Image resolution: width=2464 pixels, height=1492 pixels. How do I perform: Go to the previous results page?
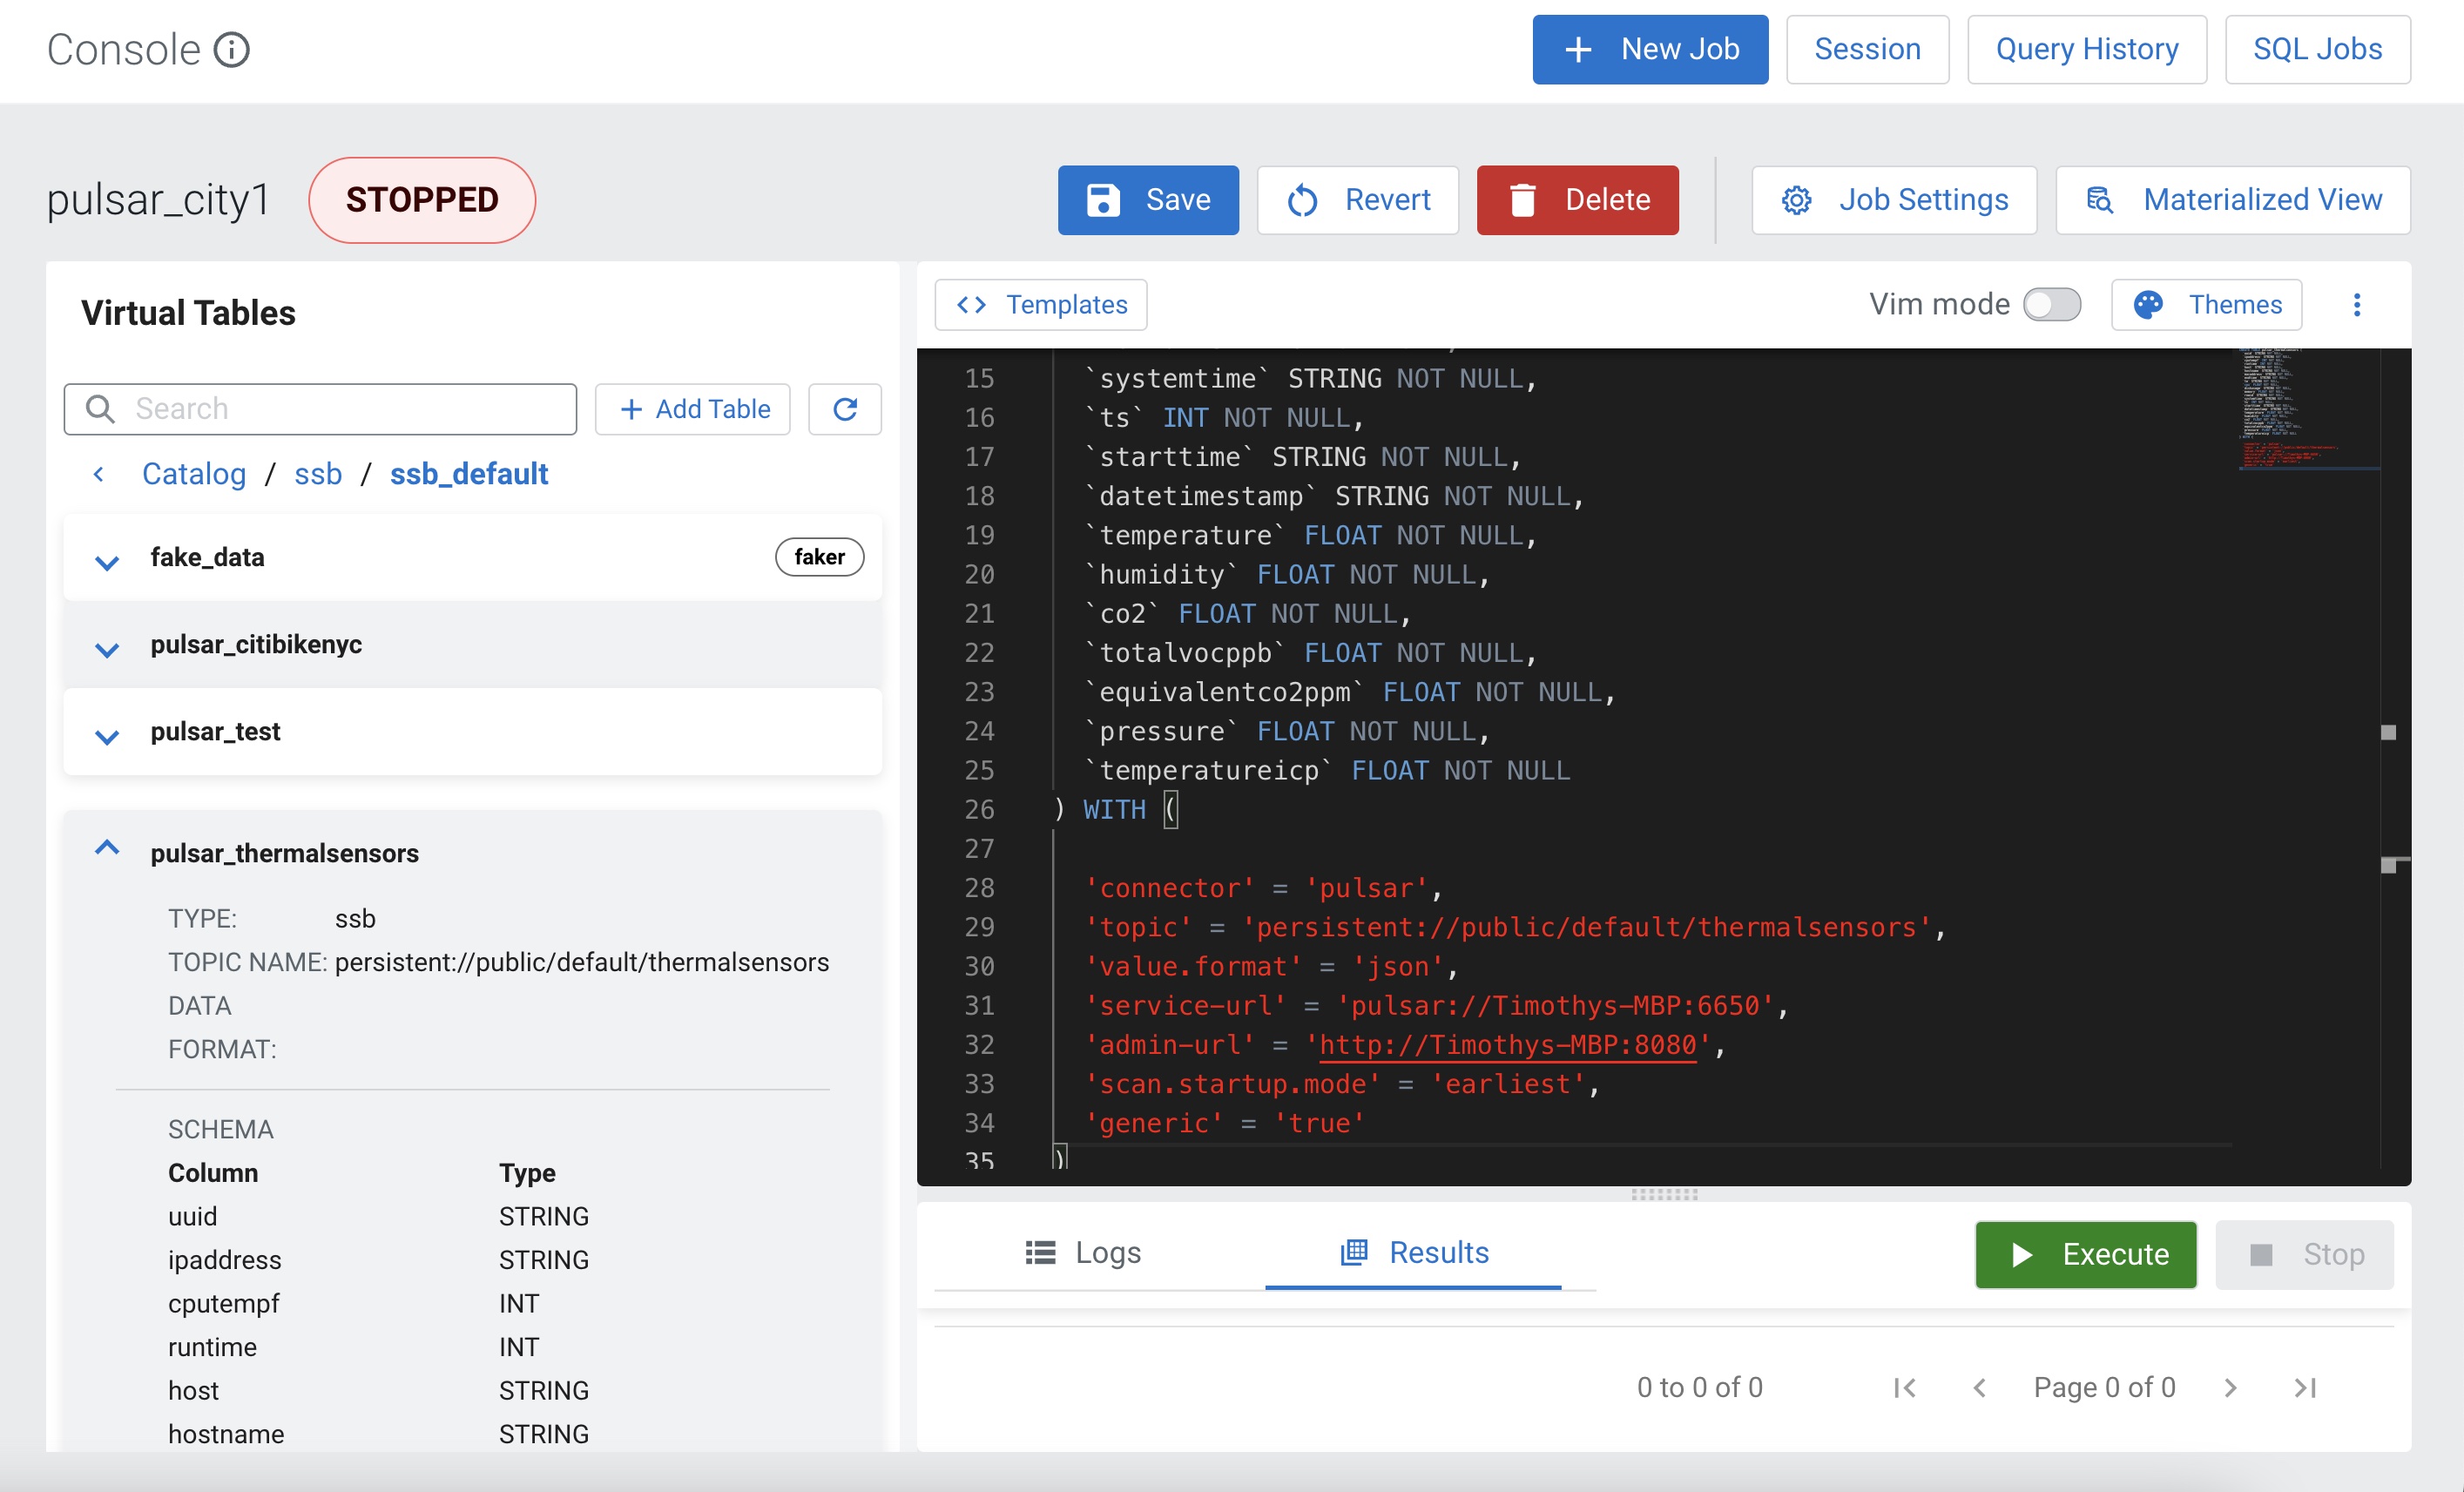pyautogui.click(x=1979, y=1387)
